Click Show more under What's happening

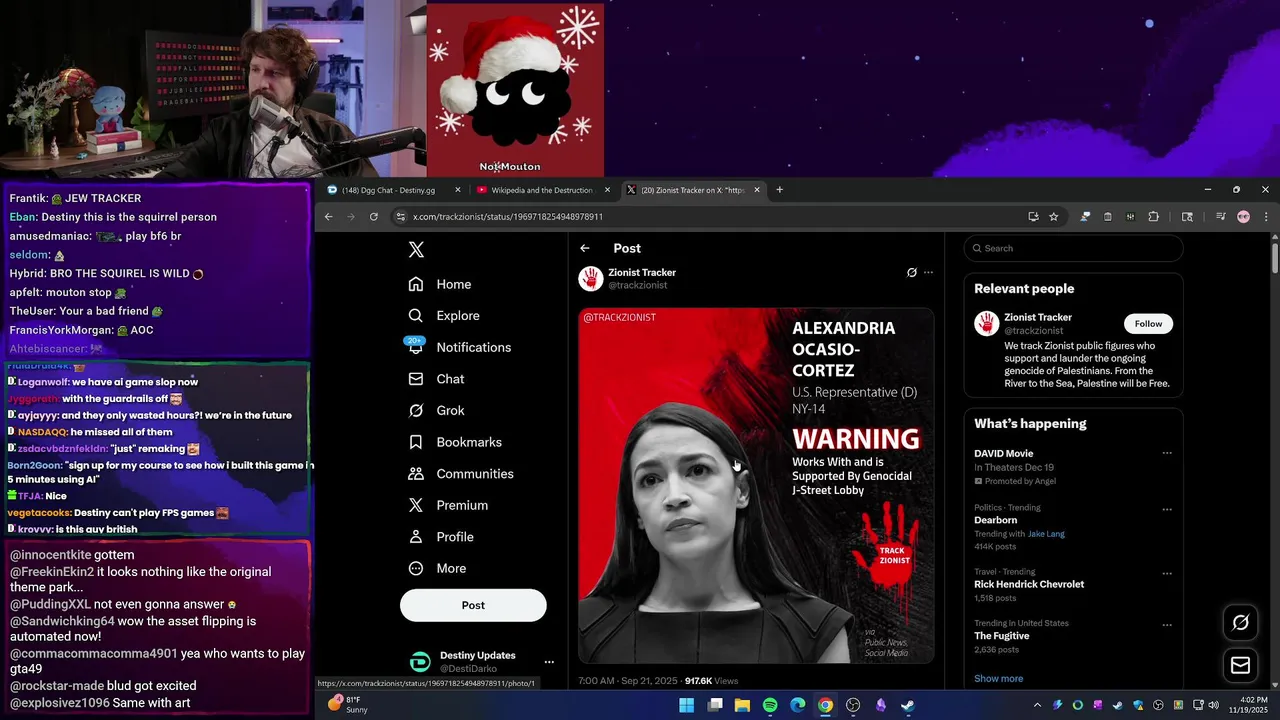(999, 679)
